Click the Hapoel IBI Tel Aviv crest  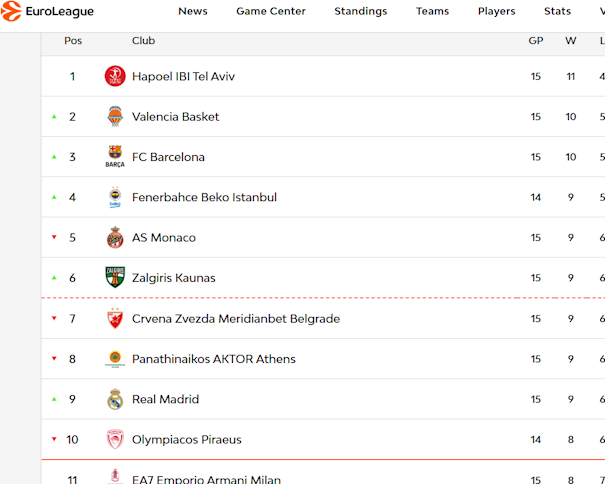pos(115,76)
